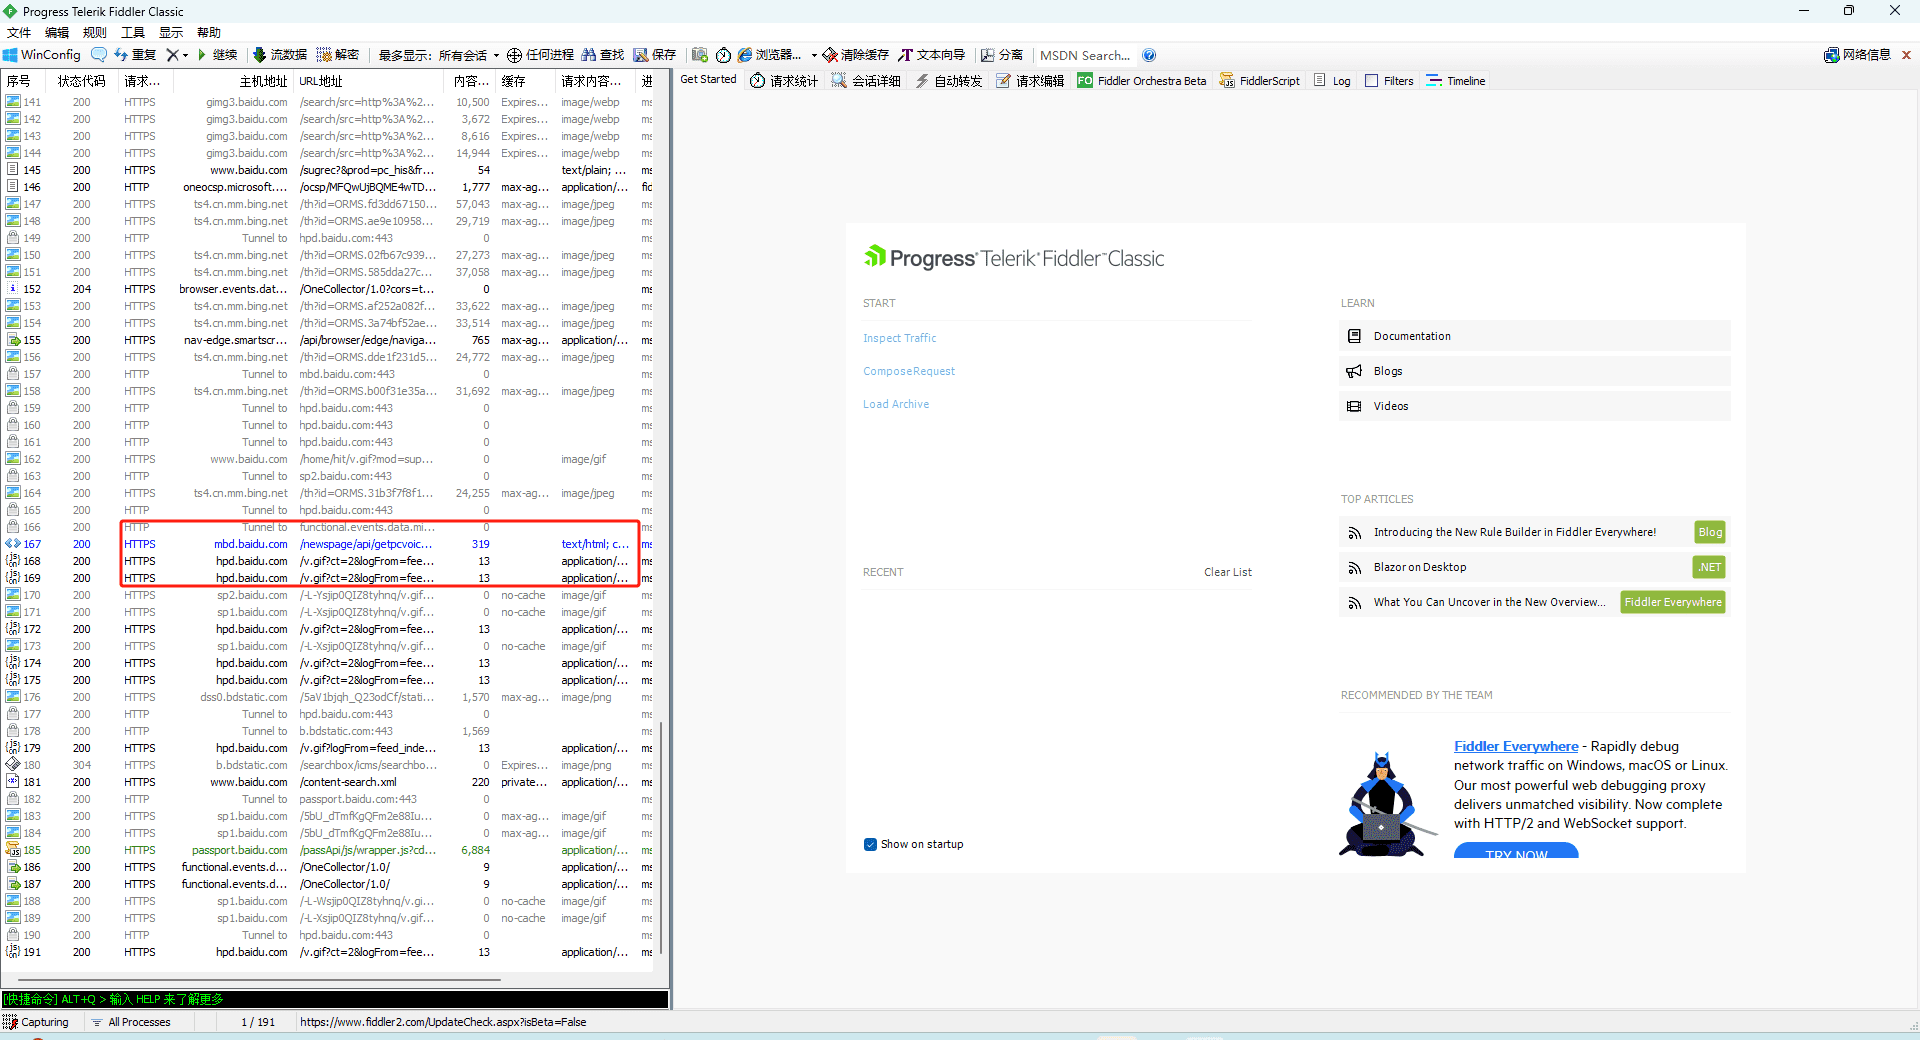Click 清除缓存 (Clear Cache) toolbar button
The height and width of the screenshot is (1040, 1920).
point(856,55)
